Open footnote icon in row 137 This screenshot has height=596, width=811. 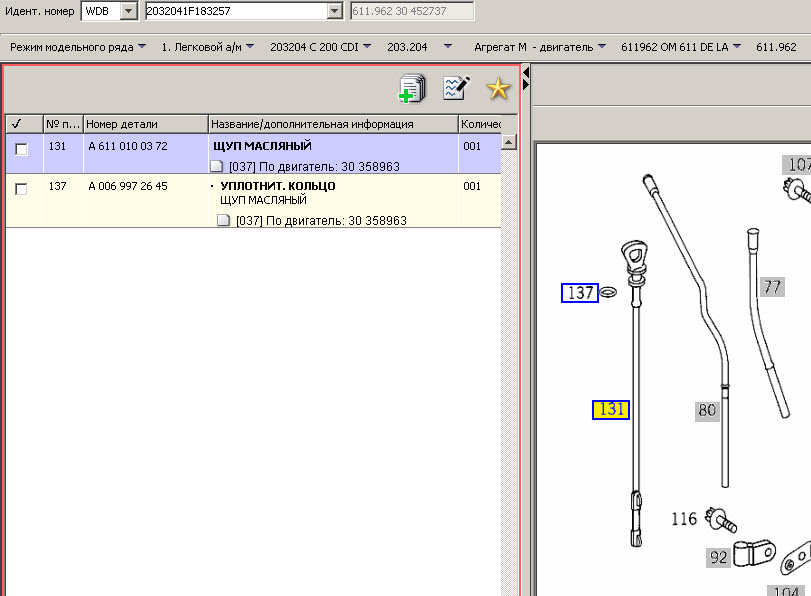224,220
